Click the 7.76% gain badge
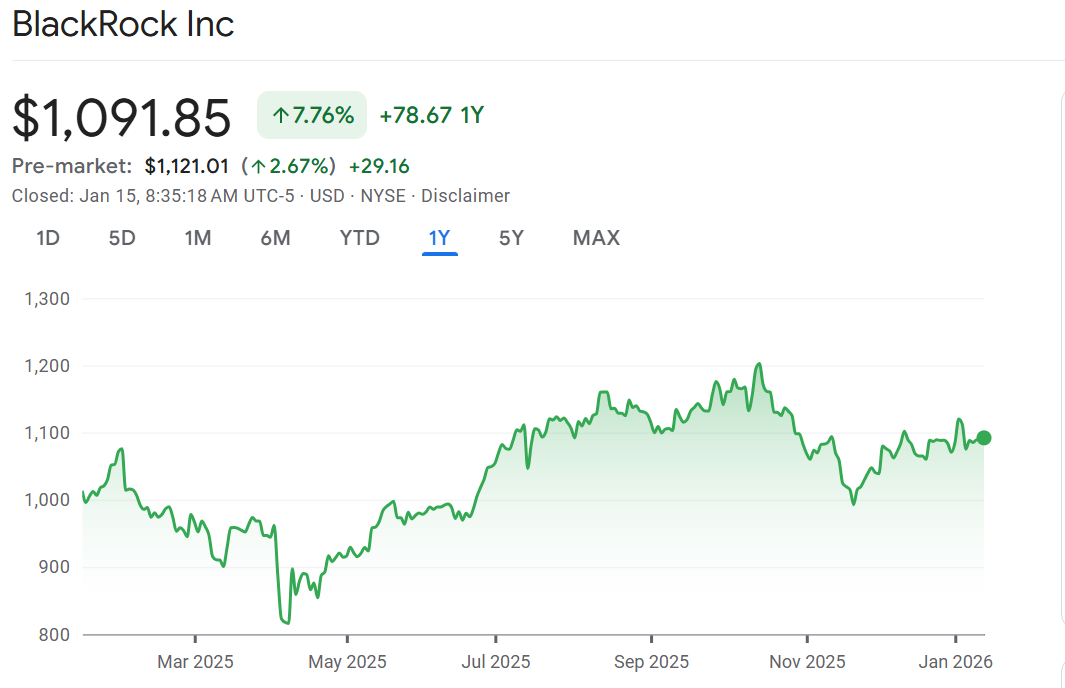Viewport: 1065px width, 688px height. [x=312, y=116]
